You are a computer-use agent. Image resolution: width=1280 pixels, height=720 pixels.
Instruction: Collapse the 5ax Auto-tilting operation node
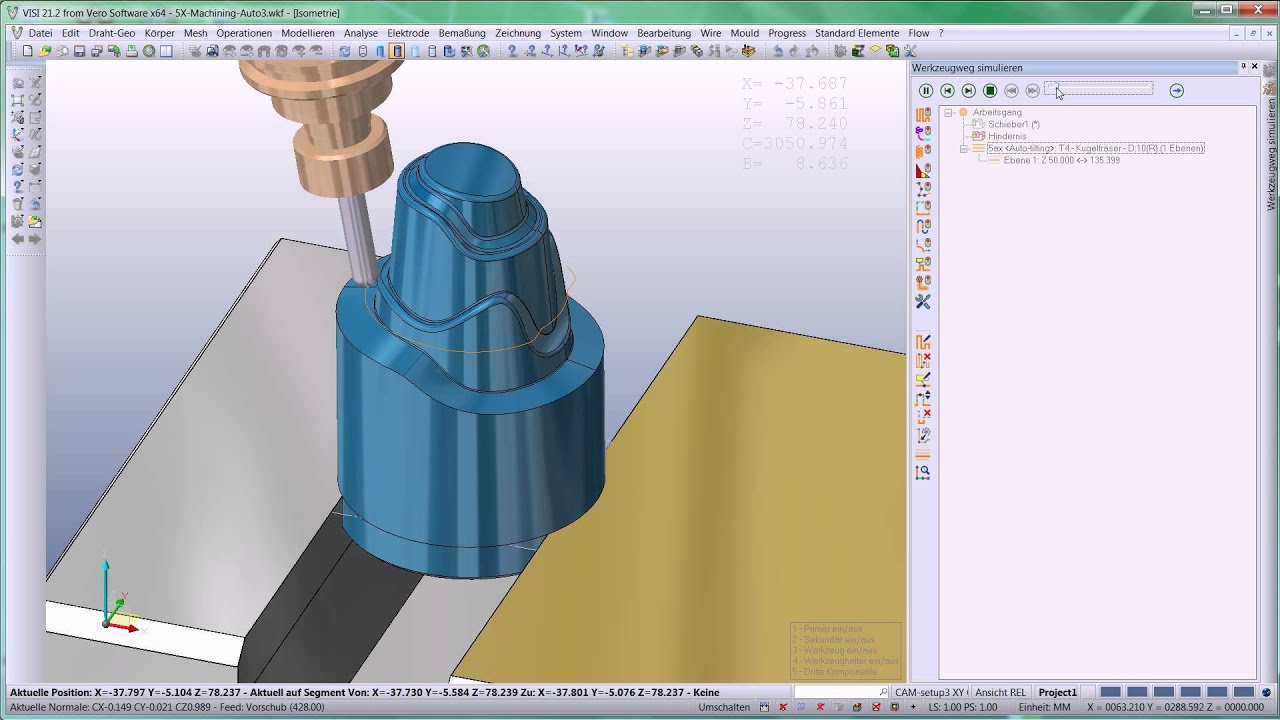(964, 148)
